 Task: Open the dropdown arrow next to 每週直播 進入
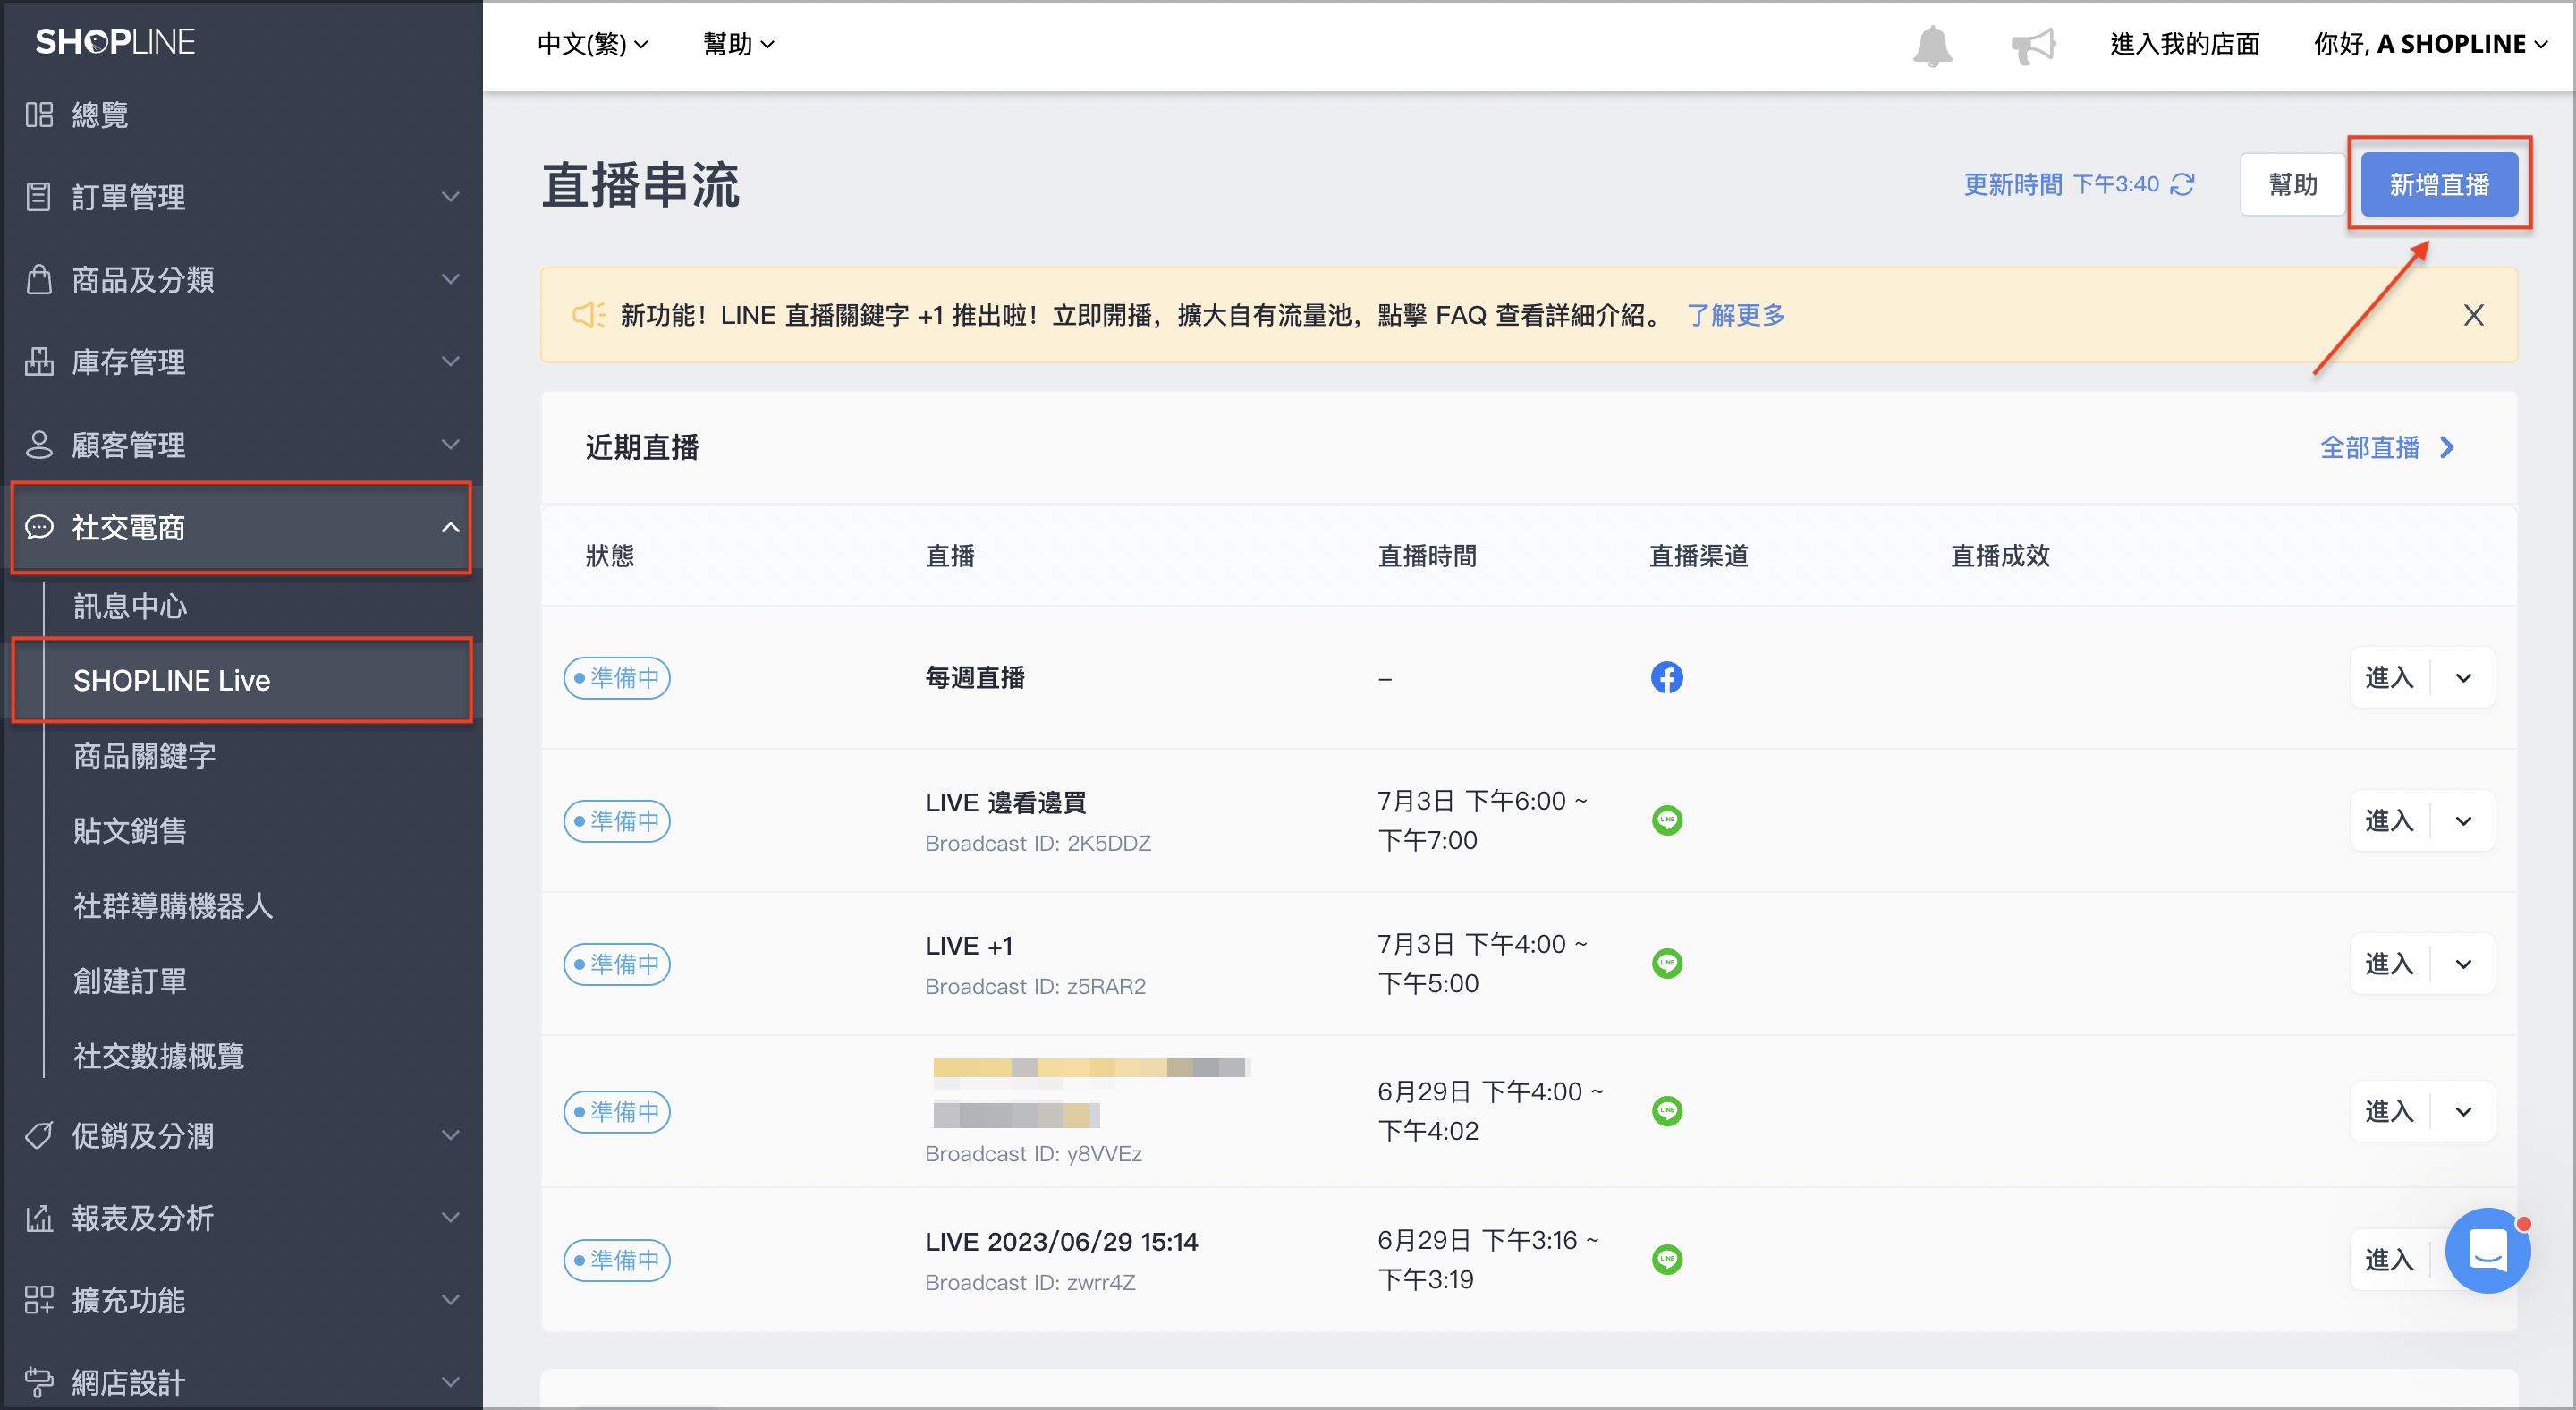point(2463,678)
